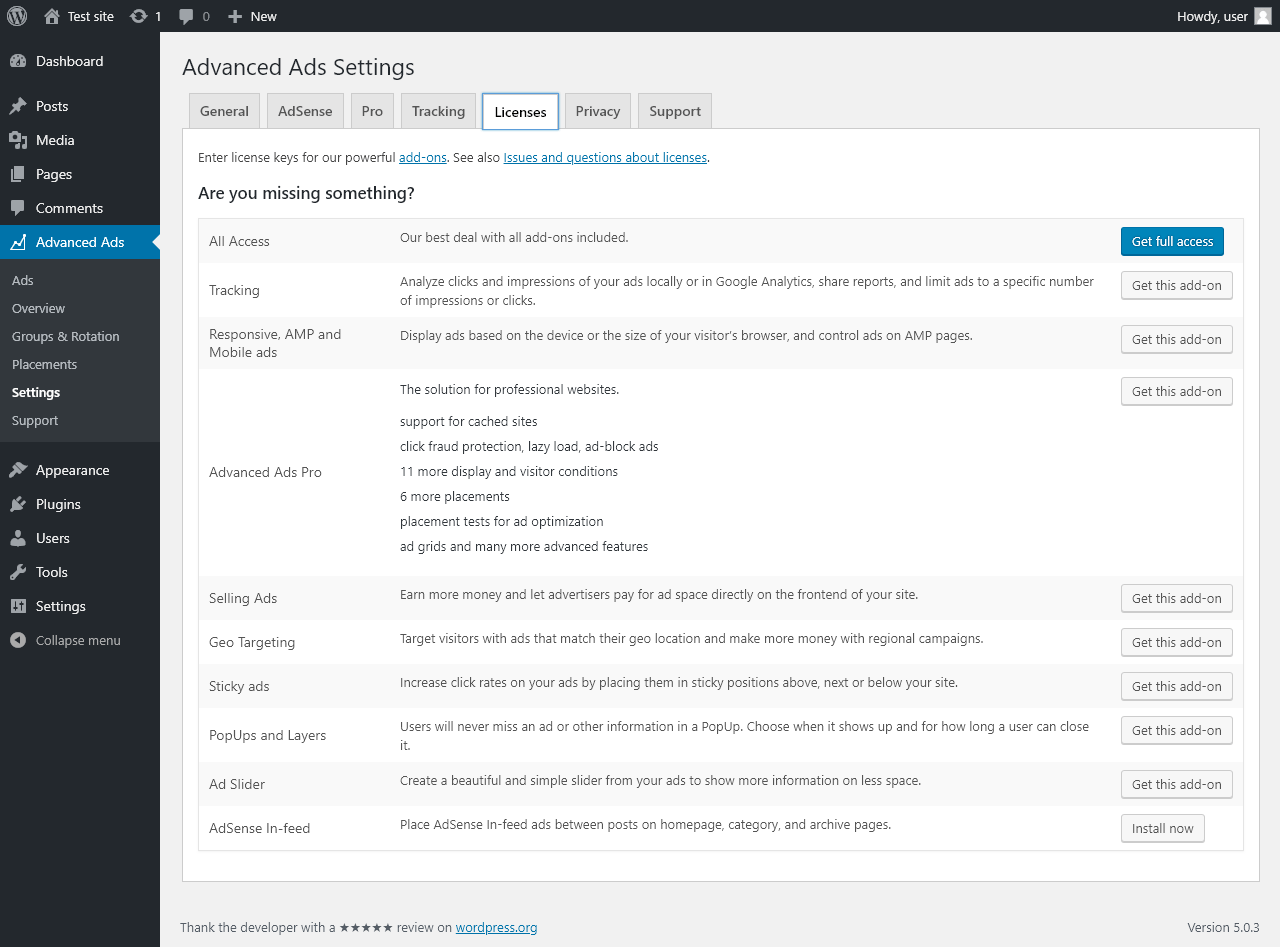
Task: Switch to the Support tab
Action: 675,111
